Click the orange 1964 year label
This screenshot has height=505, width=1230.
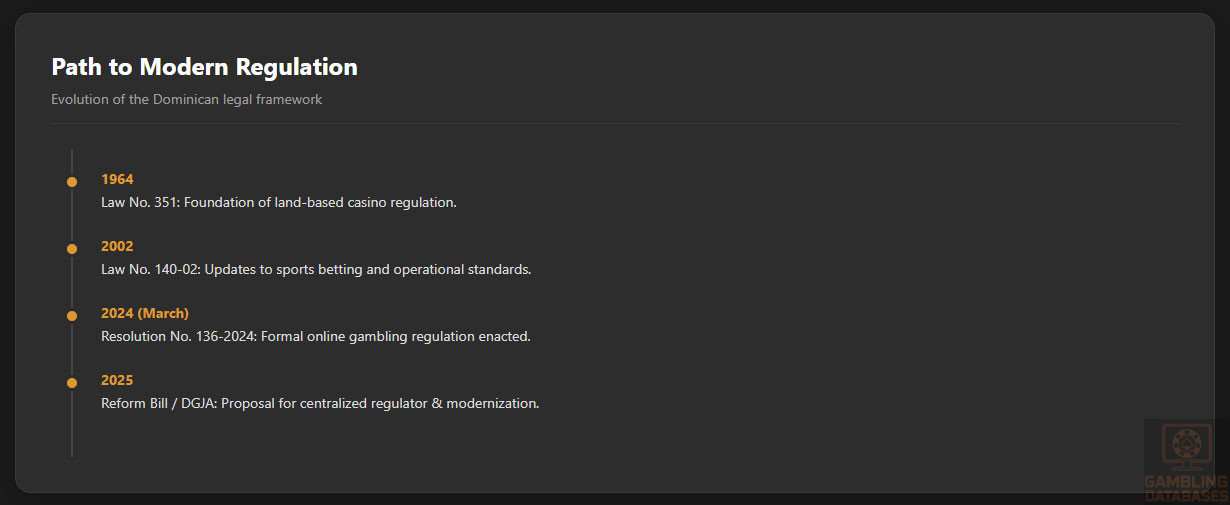coord(117,179)
